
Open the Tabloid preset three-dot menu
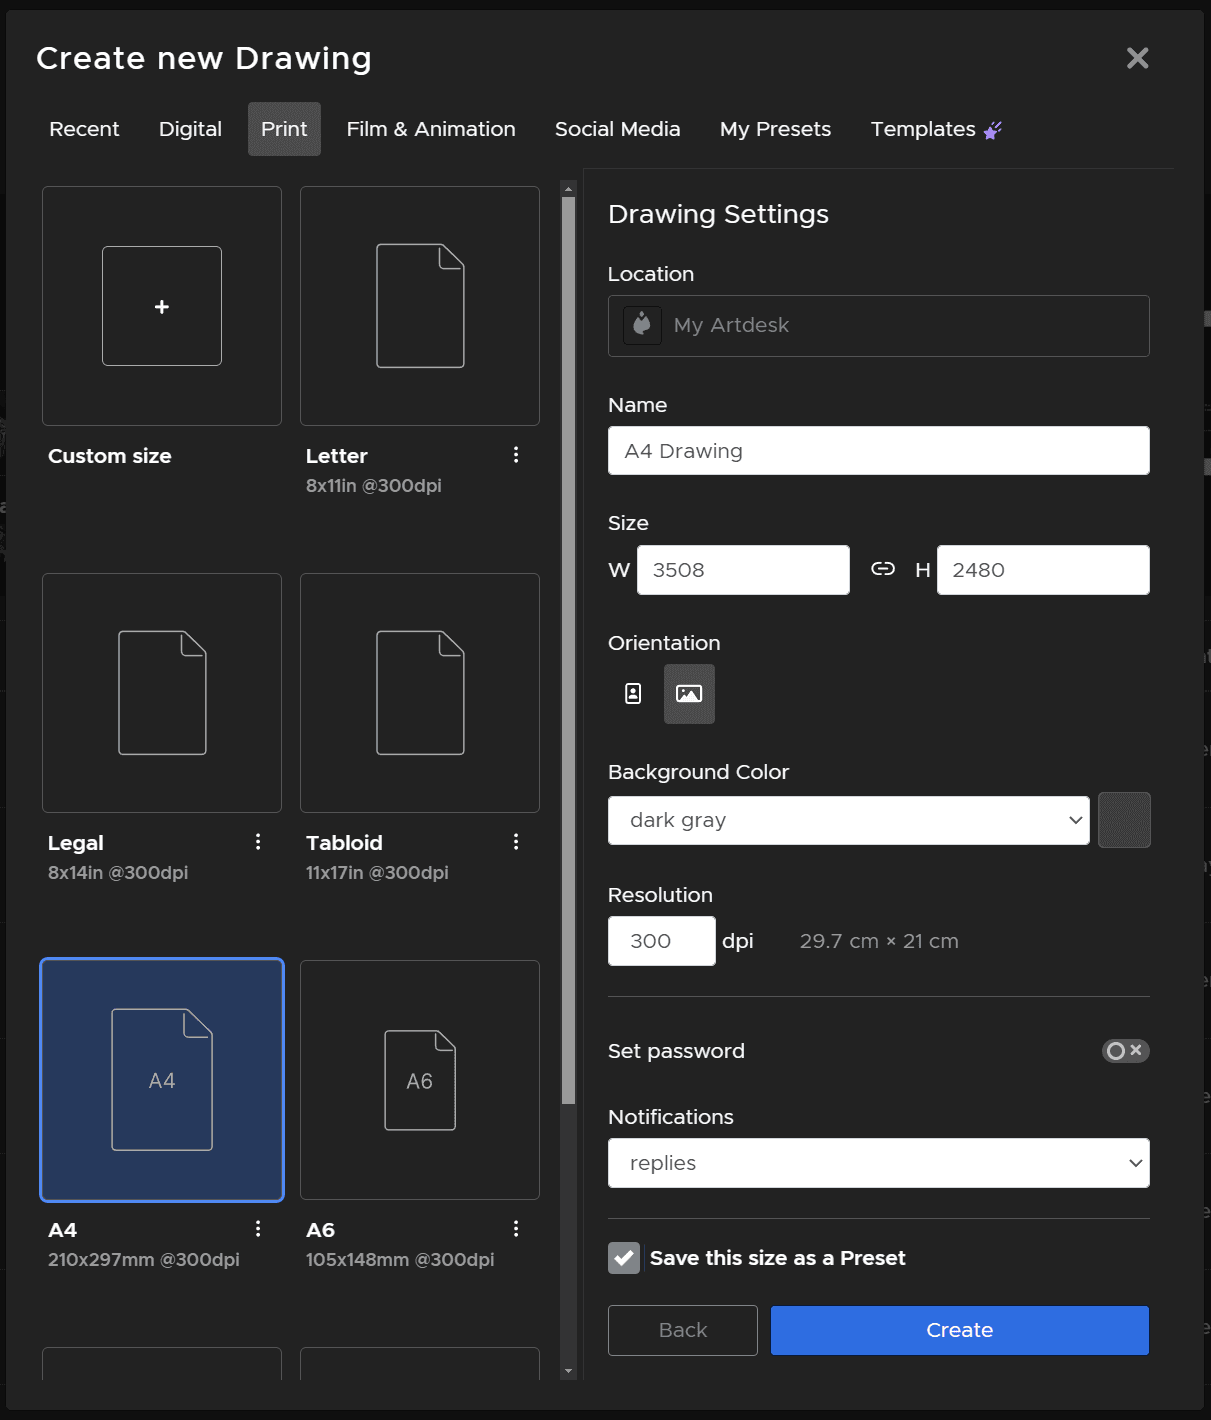point(516,842)
